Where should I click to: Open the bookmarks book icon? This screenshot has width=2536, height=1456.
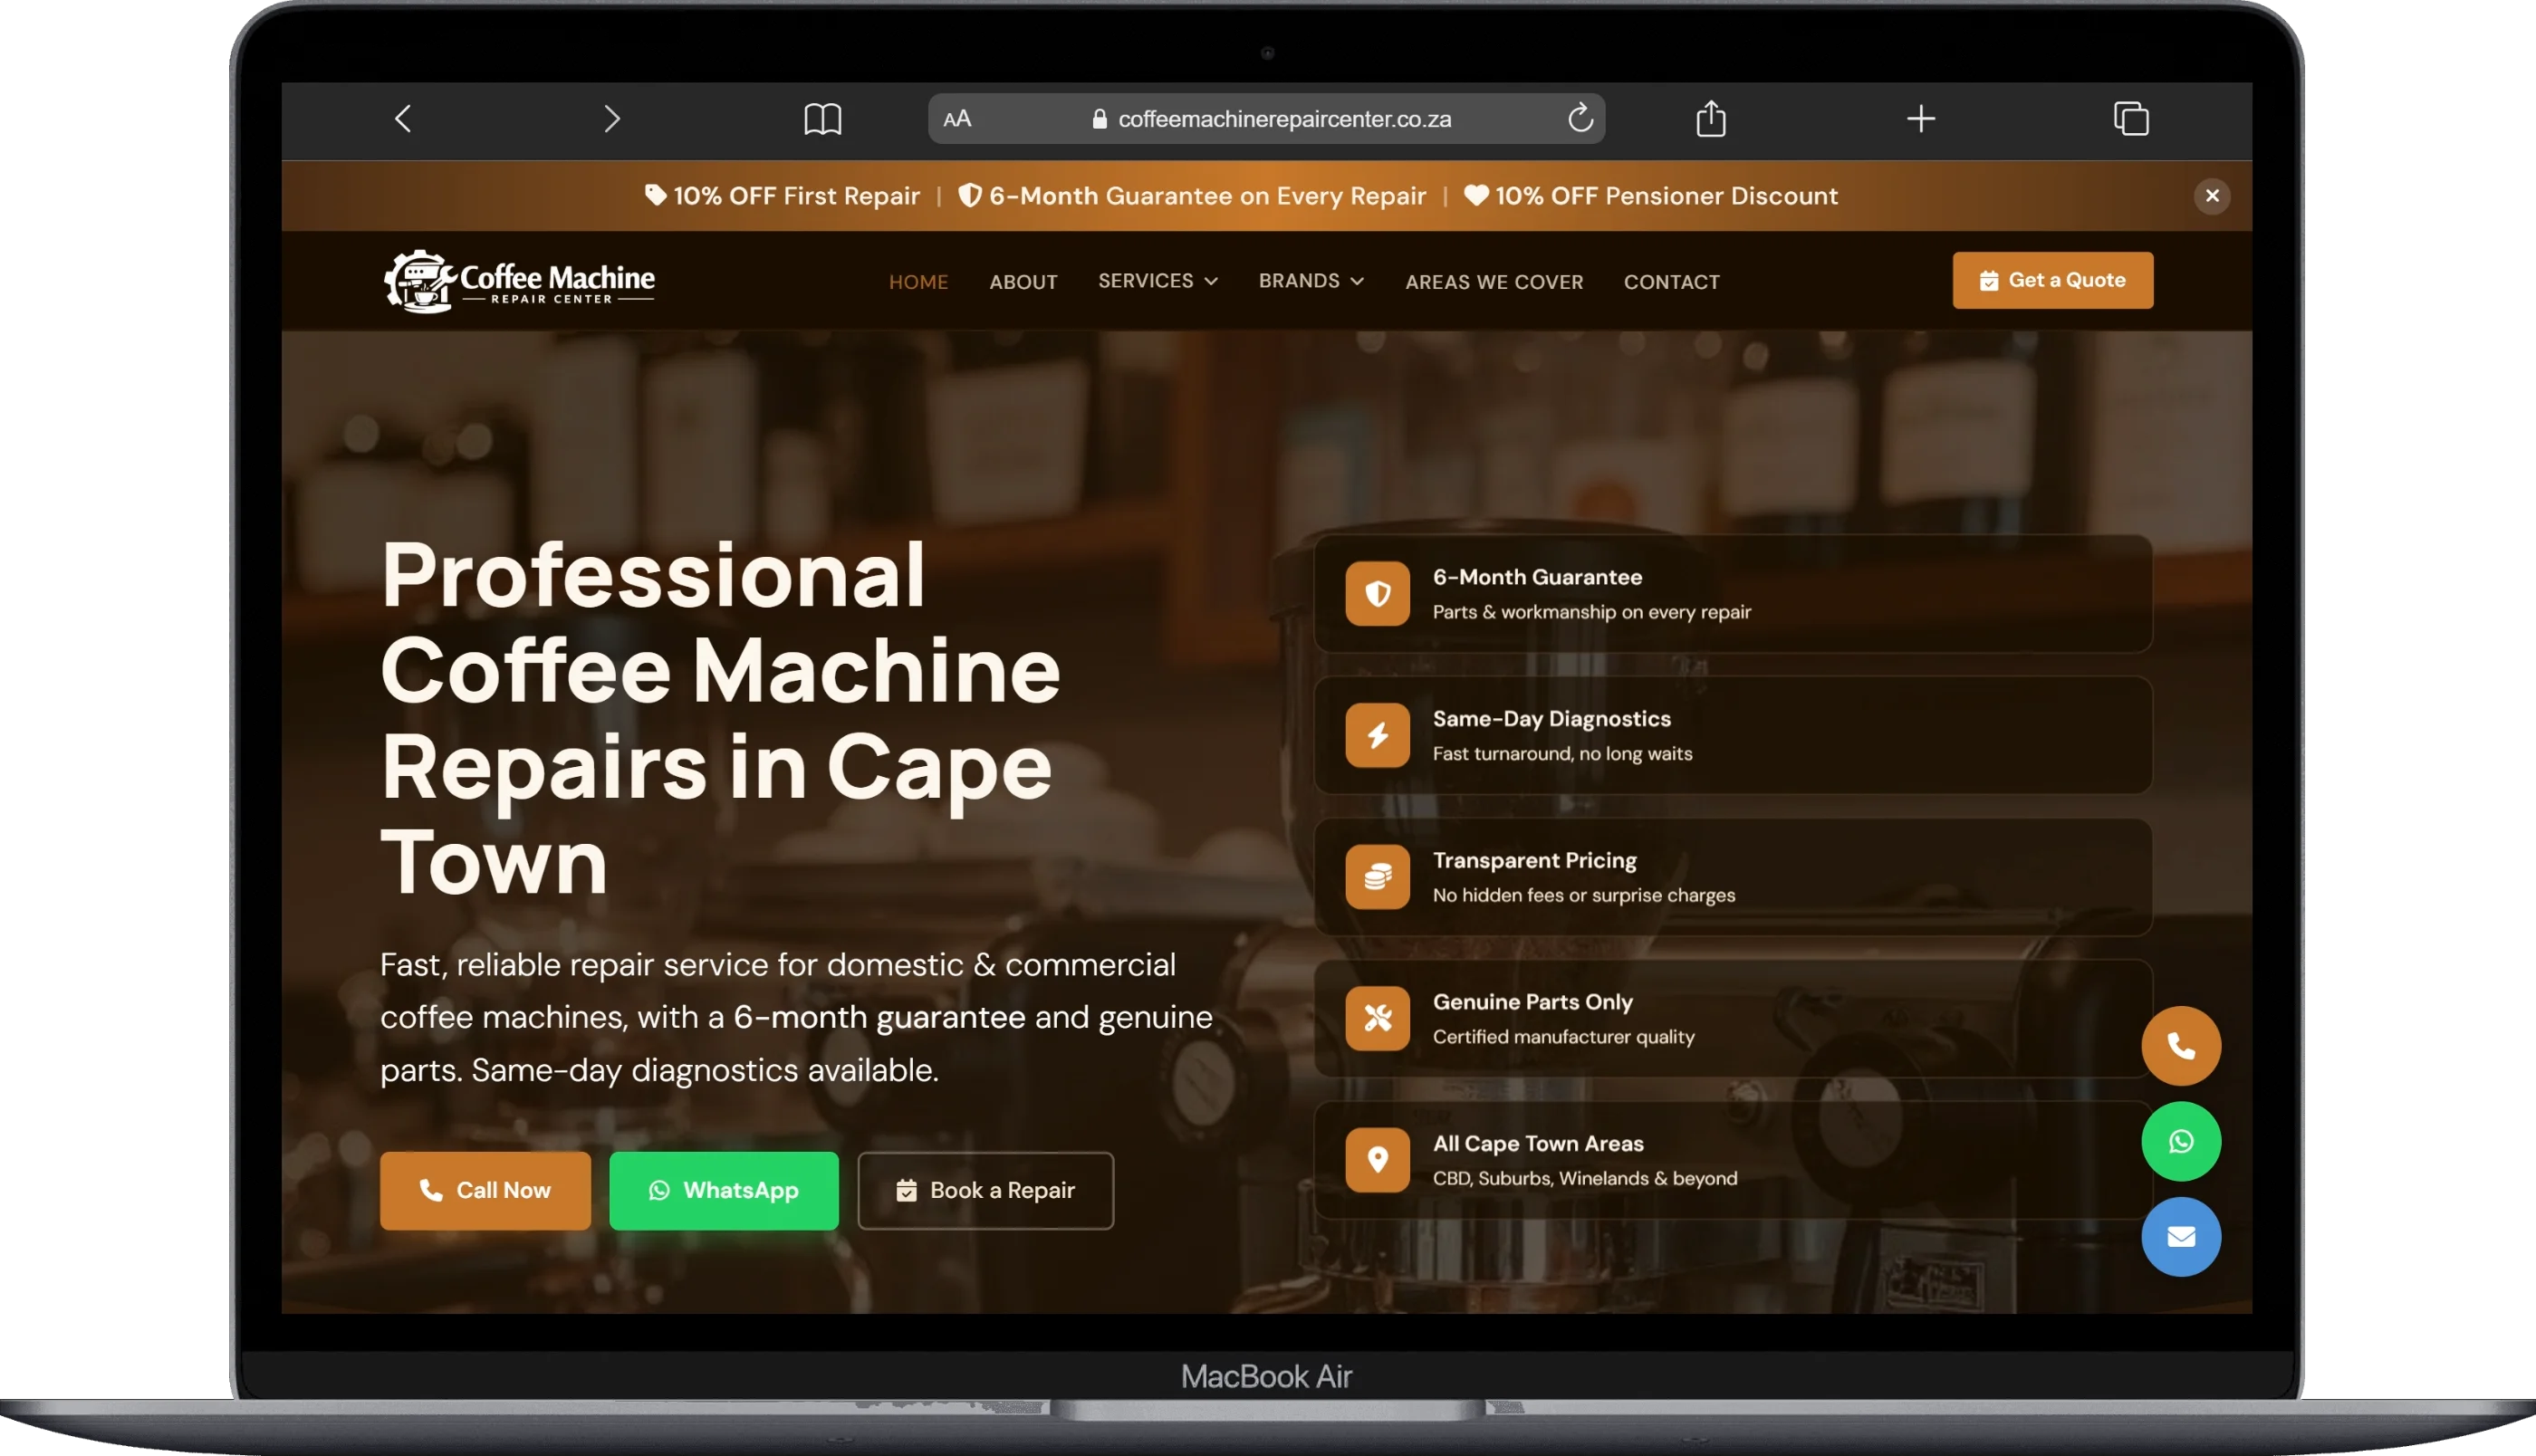pos(823,119)
